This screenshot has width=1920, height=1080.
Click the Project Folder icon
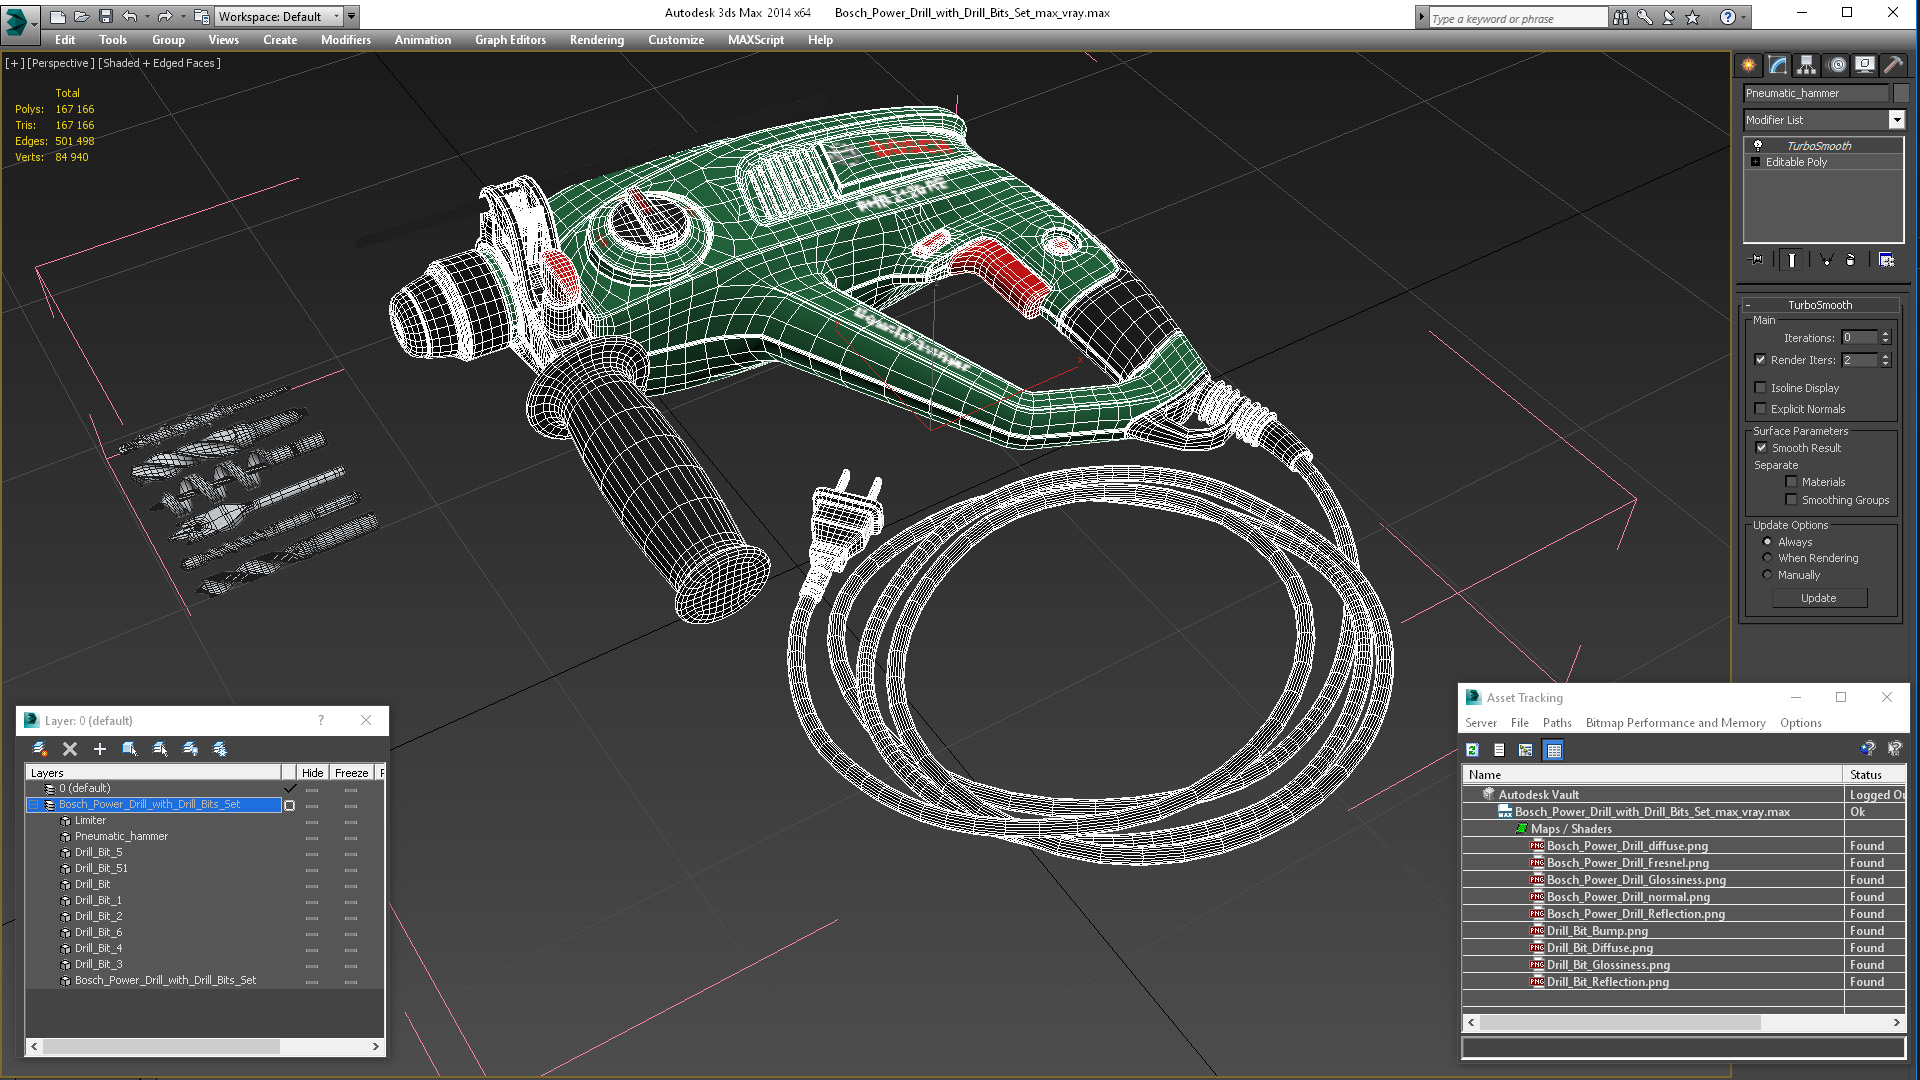[x=202, y=16]
